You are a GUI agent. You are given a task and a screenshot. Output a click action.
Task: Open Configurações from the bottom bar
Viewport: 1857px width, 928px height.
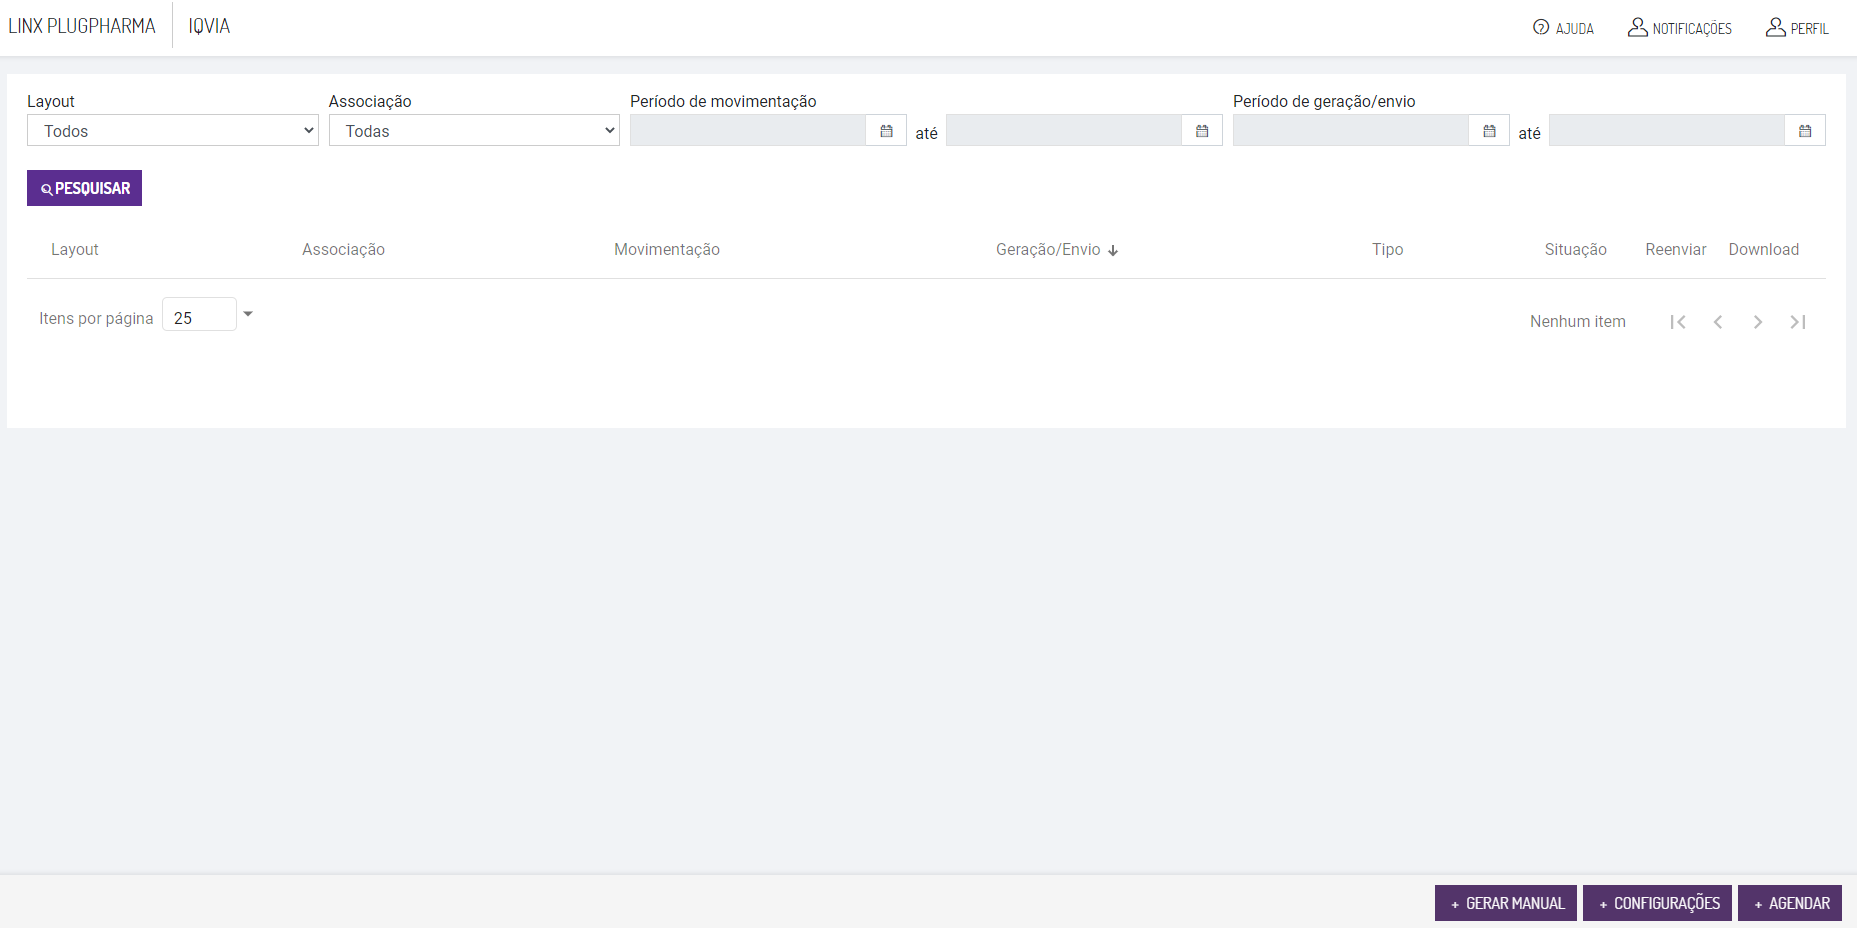[x=1657, y=903]
